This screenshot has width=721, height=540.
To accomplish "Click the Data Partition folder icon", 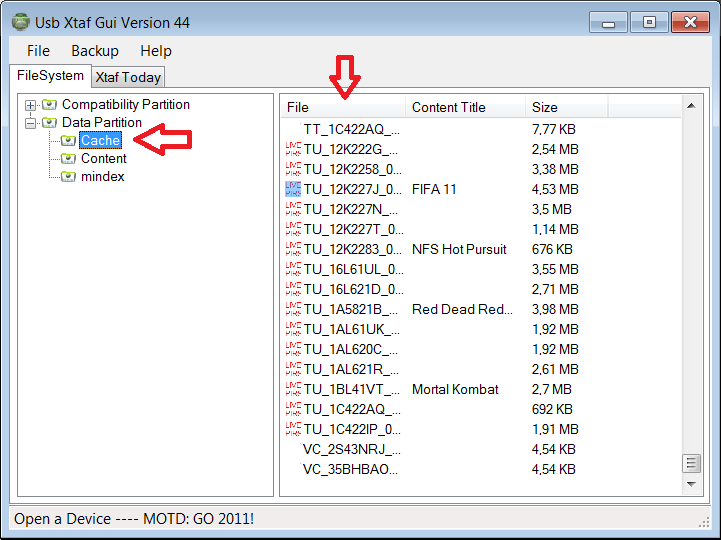I will [49, 123].
